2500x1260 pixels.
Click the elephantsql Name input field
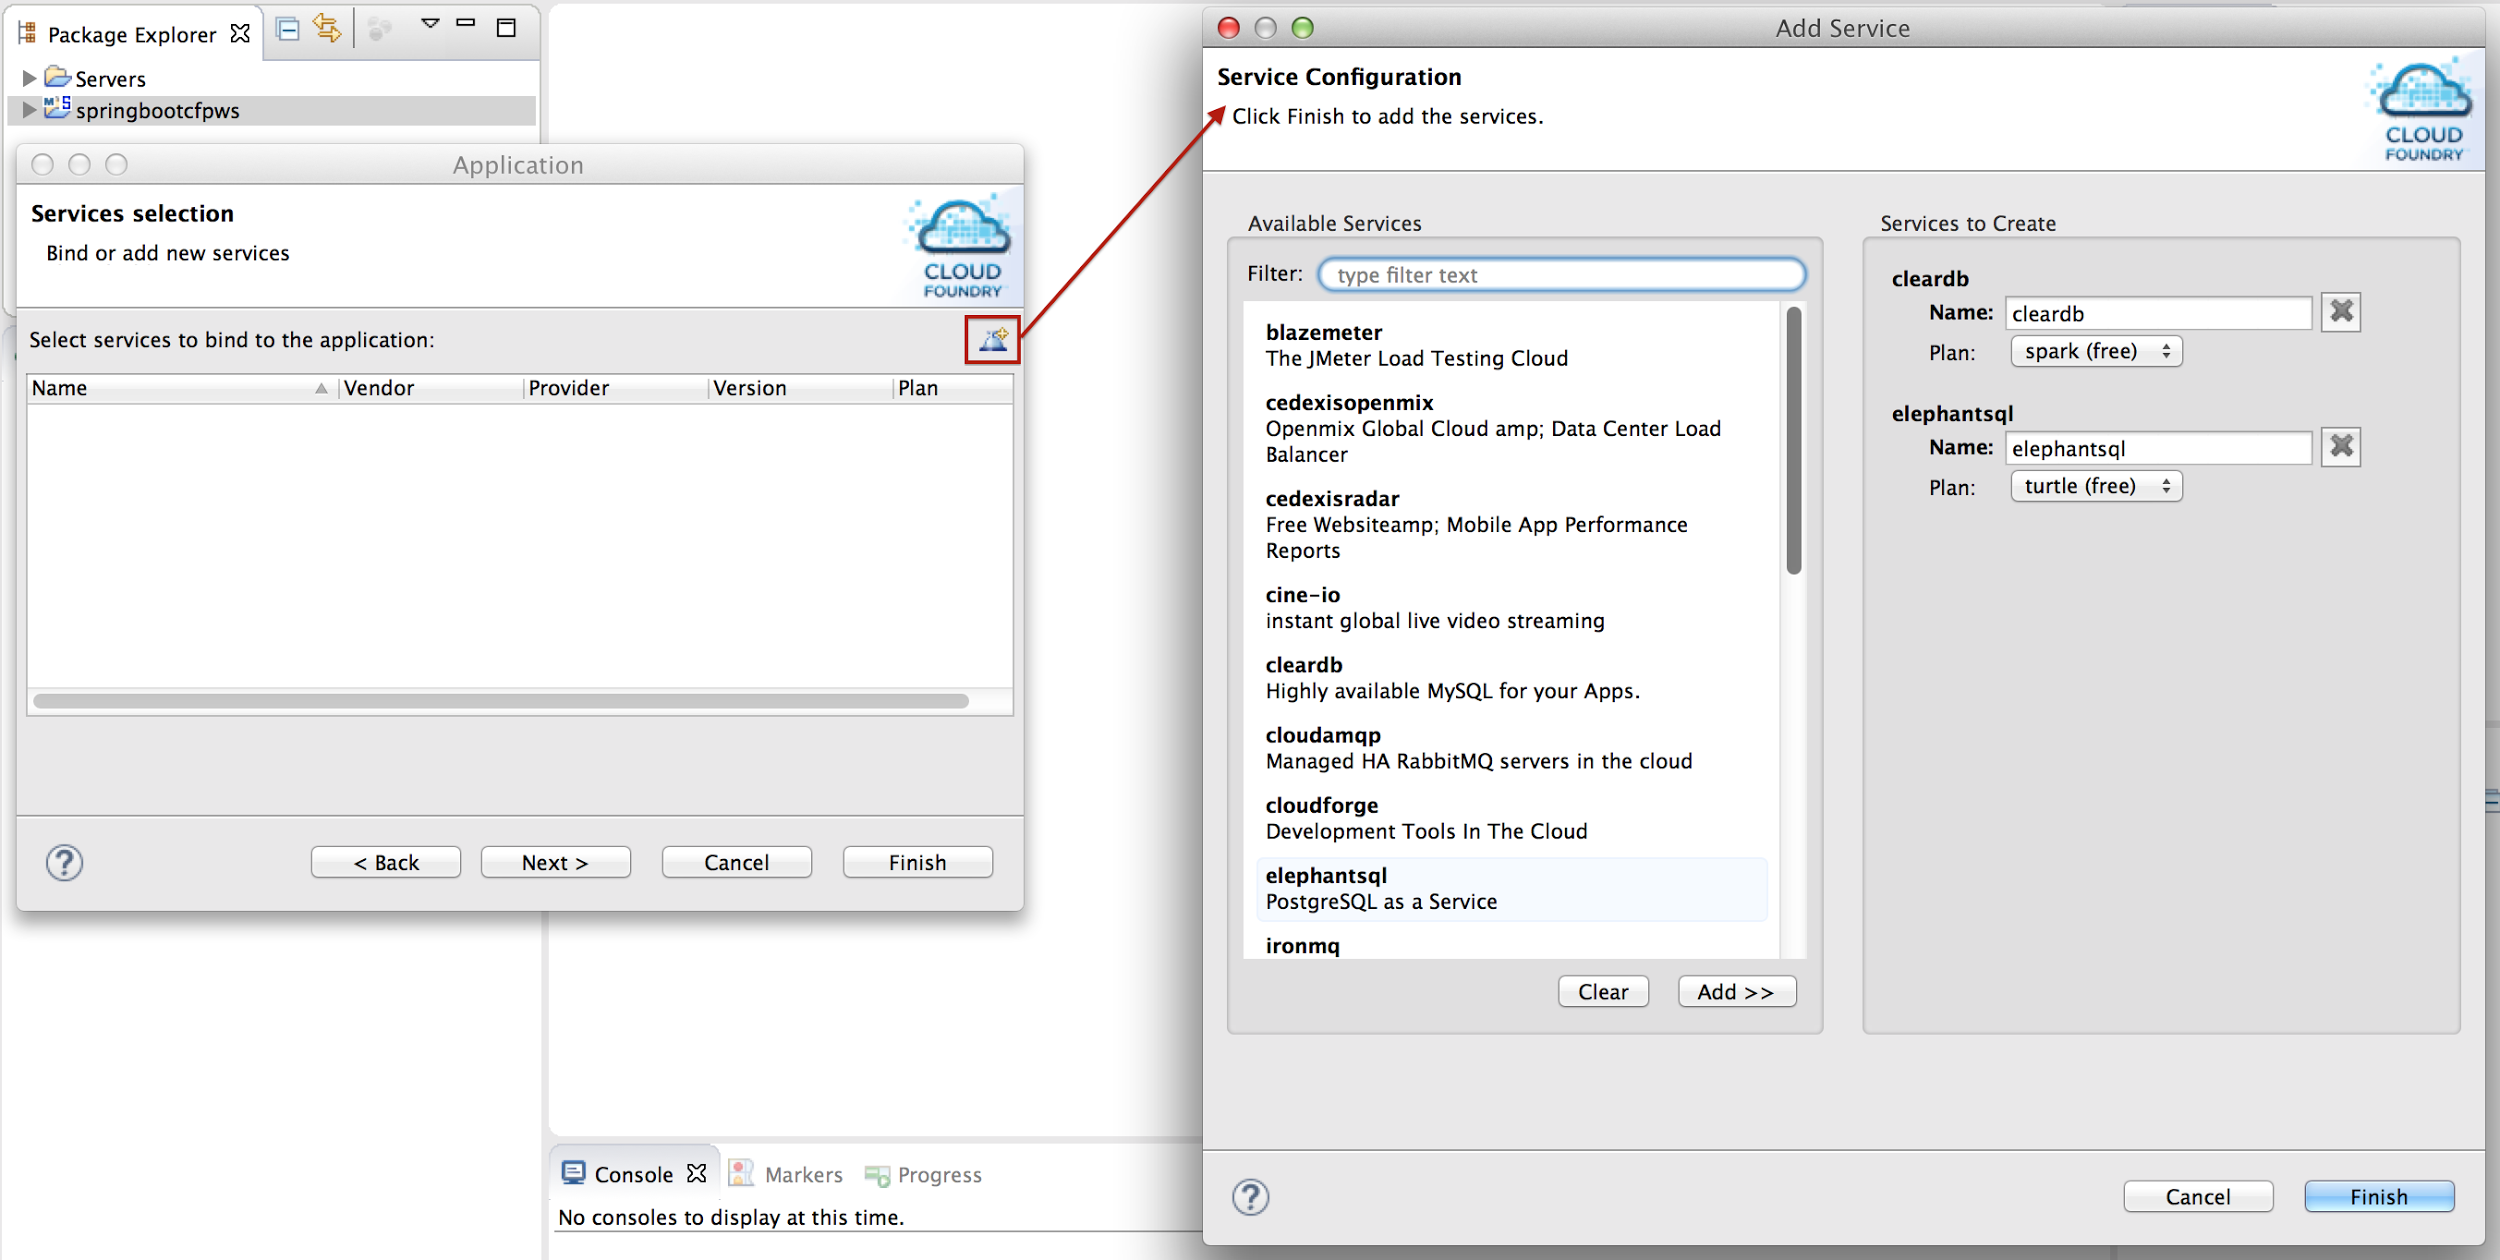click(x=2158, y=448)
